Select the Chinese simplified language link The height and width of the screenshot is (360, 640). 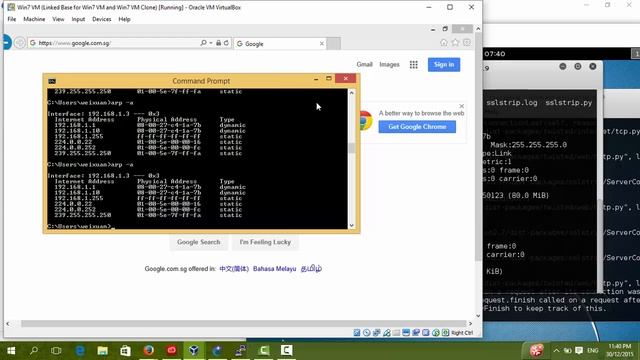(234, 269)
